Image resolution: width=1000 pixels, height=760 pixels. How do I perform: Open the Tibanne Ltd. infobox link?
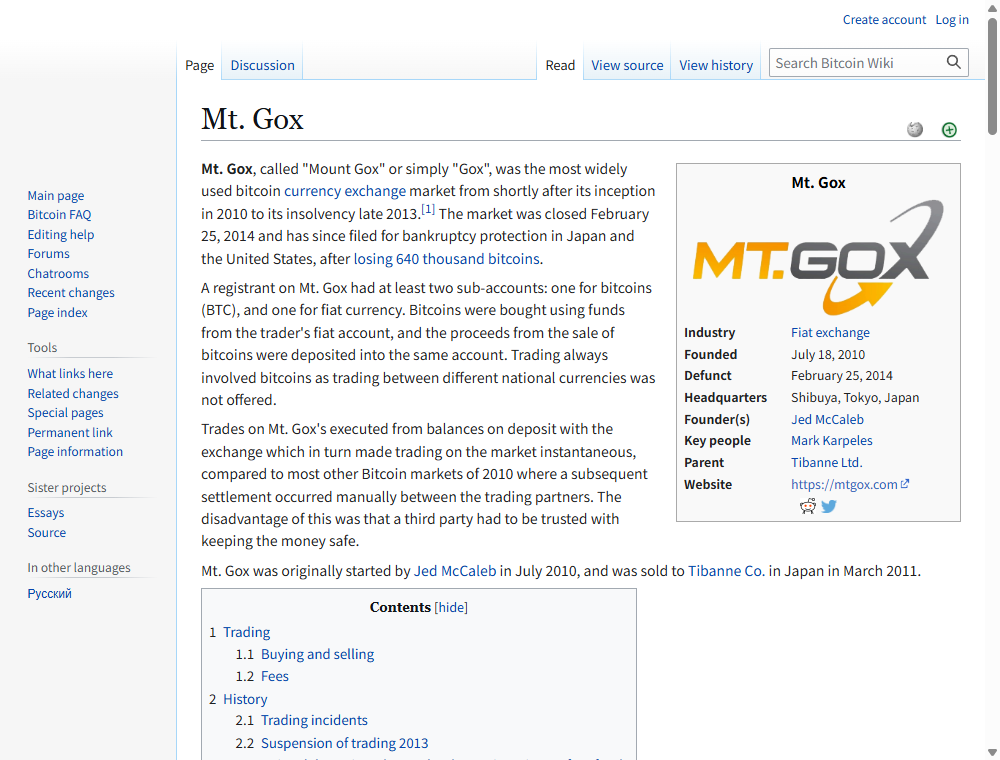827,462
